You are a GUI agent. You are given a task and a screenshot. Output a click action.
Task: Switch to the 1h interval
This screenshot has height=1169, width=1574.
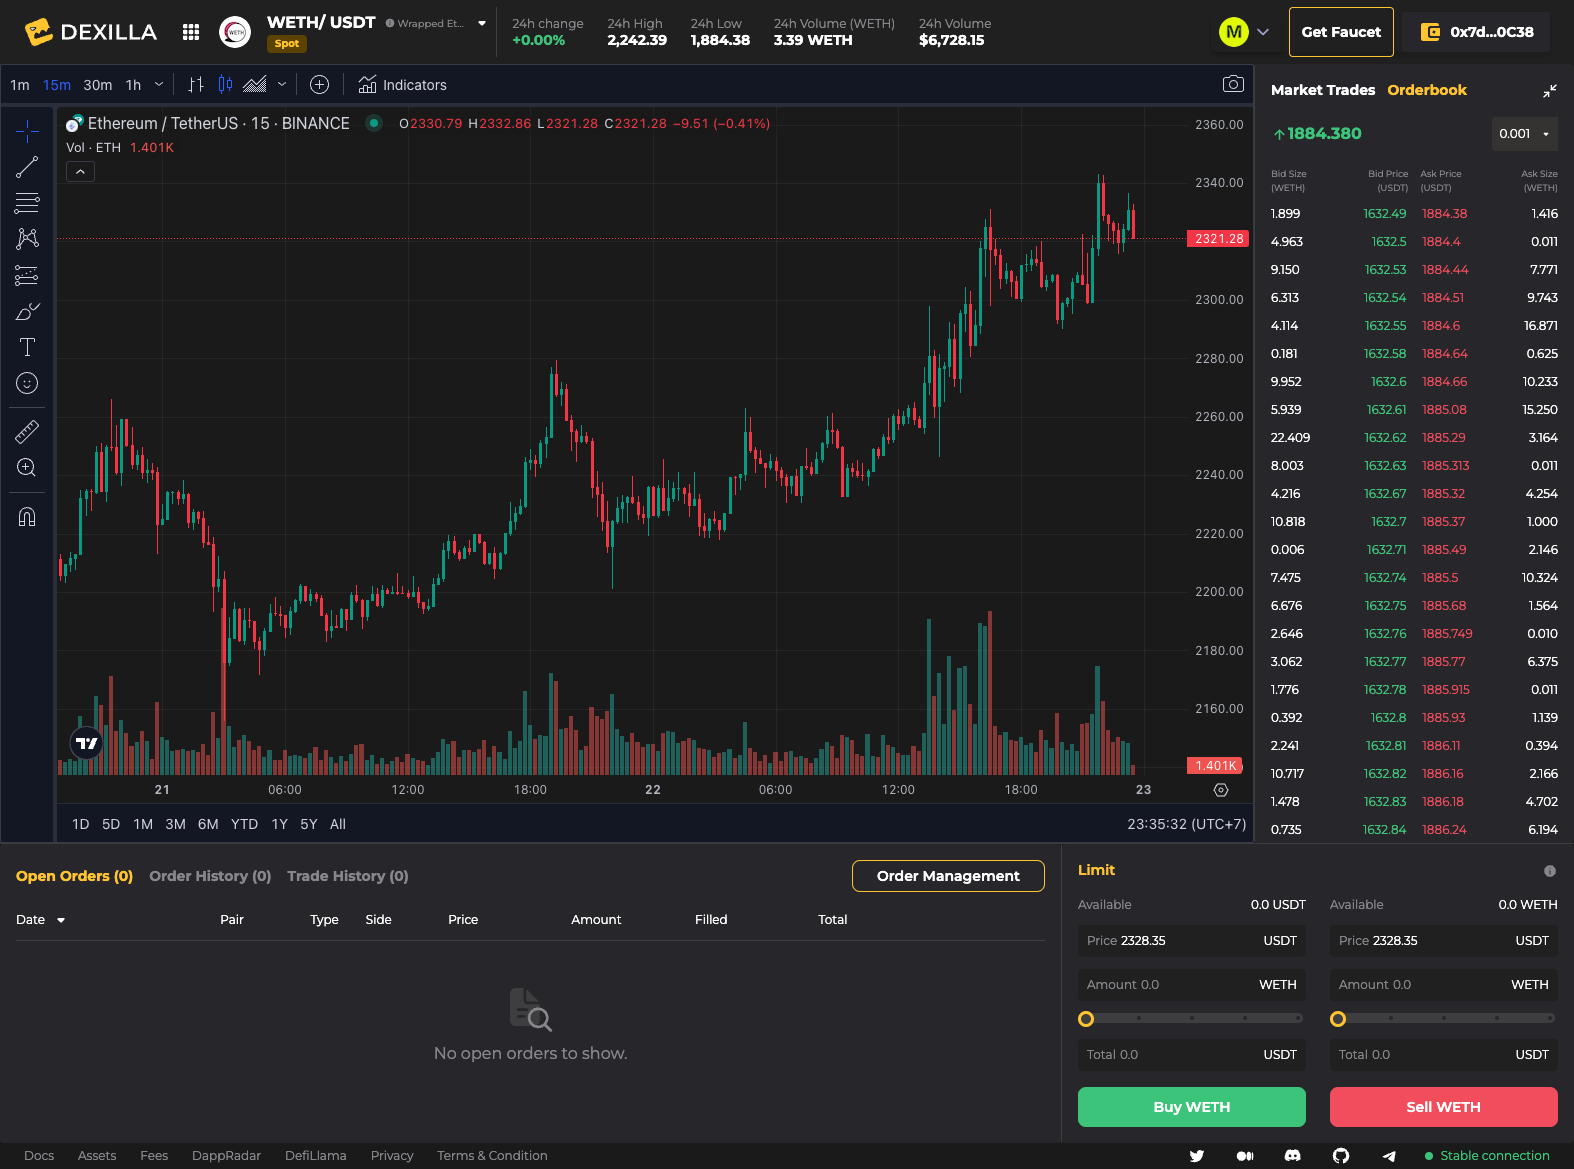tap(133, 85)
